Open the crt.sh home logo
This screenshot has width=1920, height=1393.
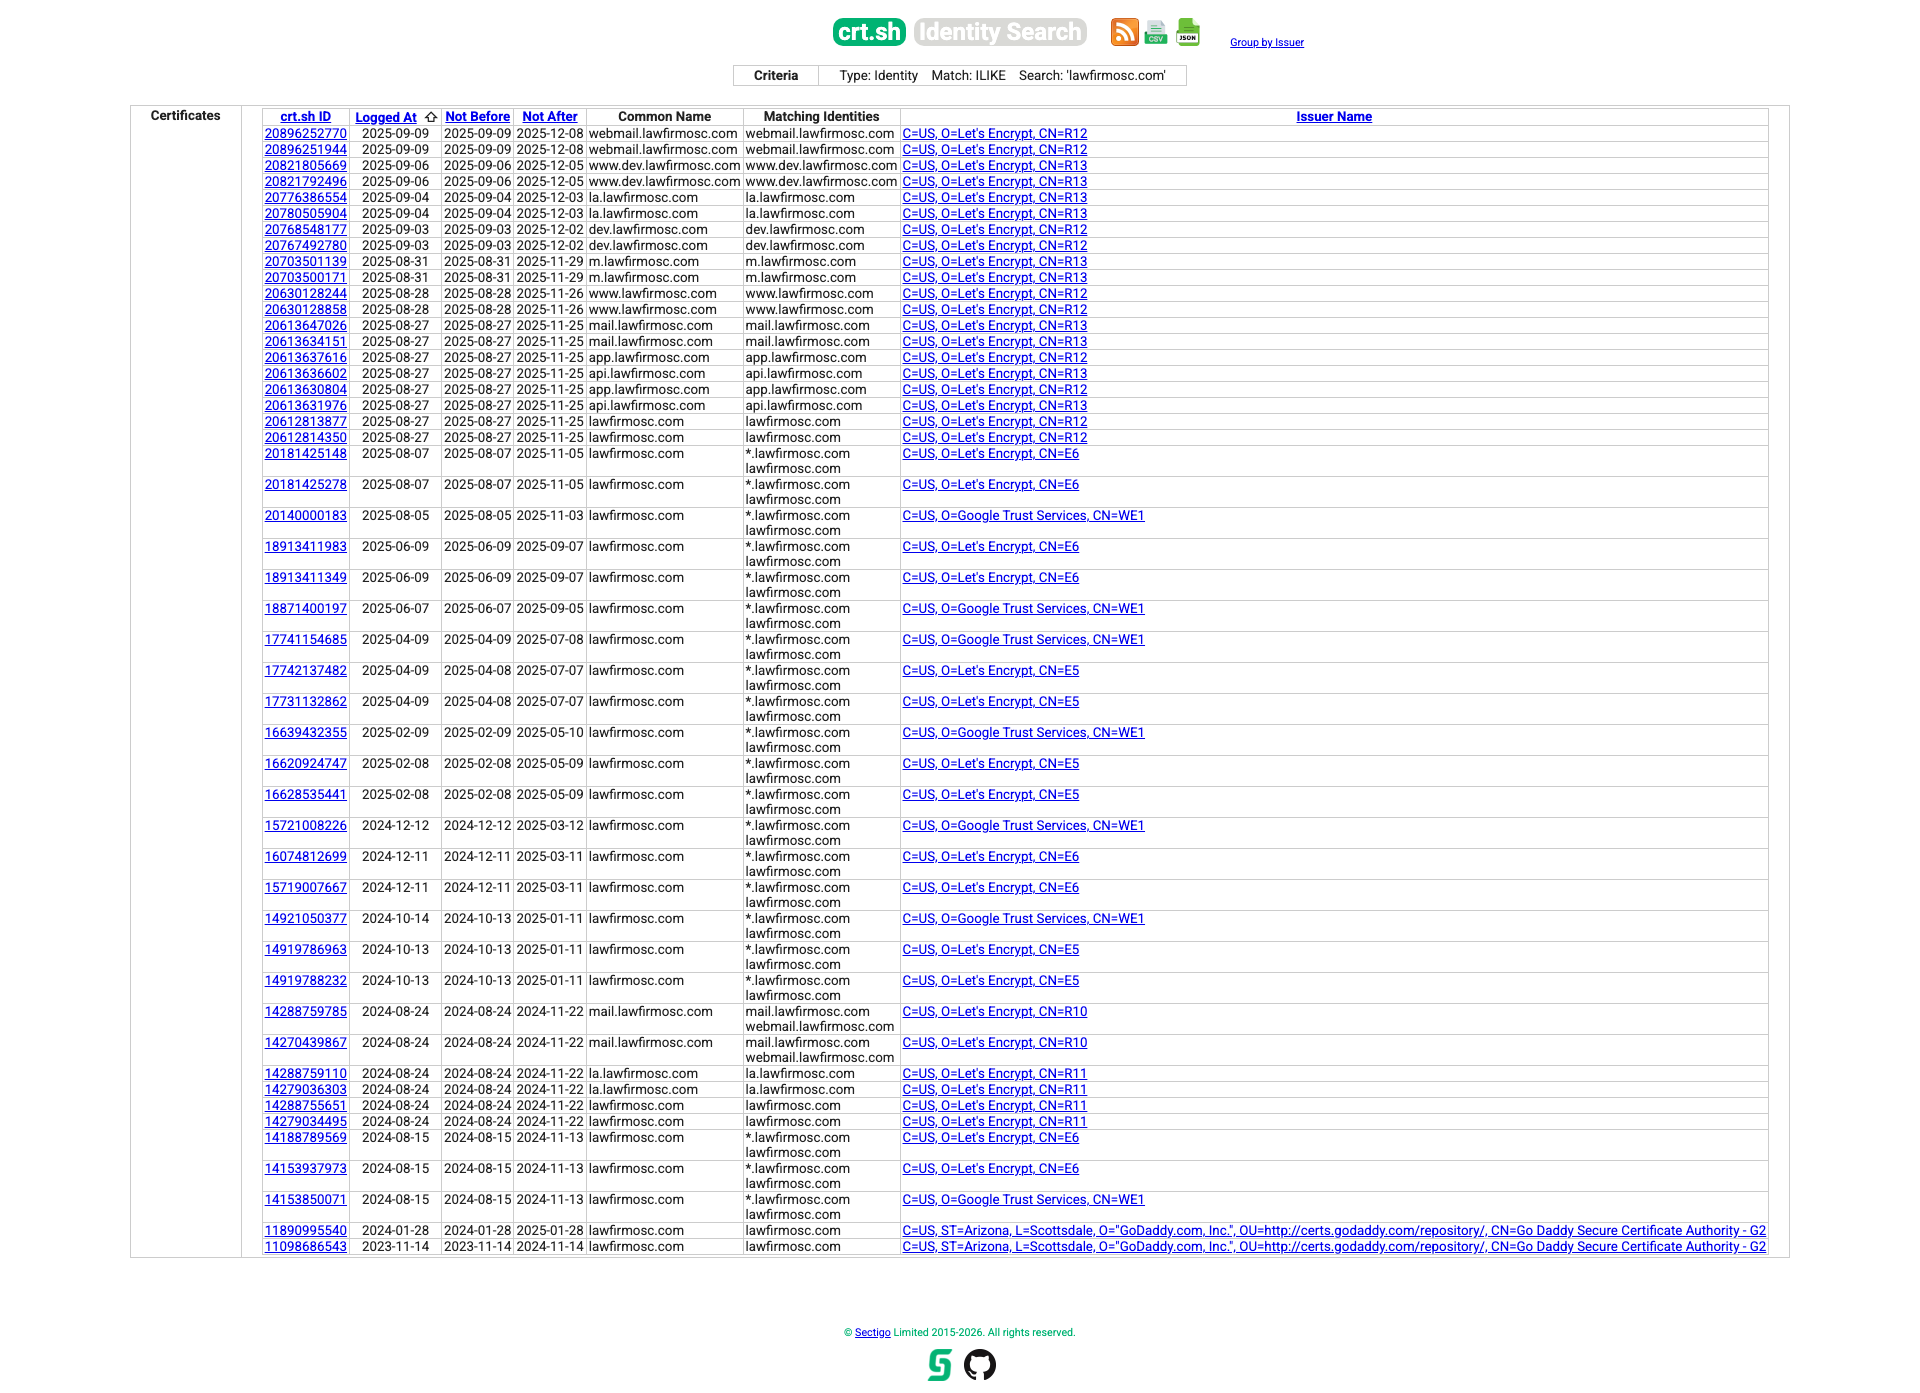[869, 32]
